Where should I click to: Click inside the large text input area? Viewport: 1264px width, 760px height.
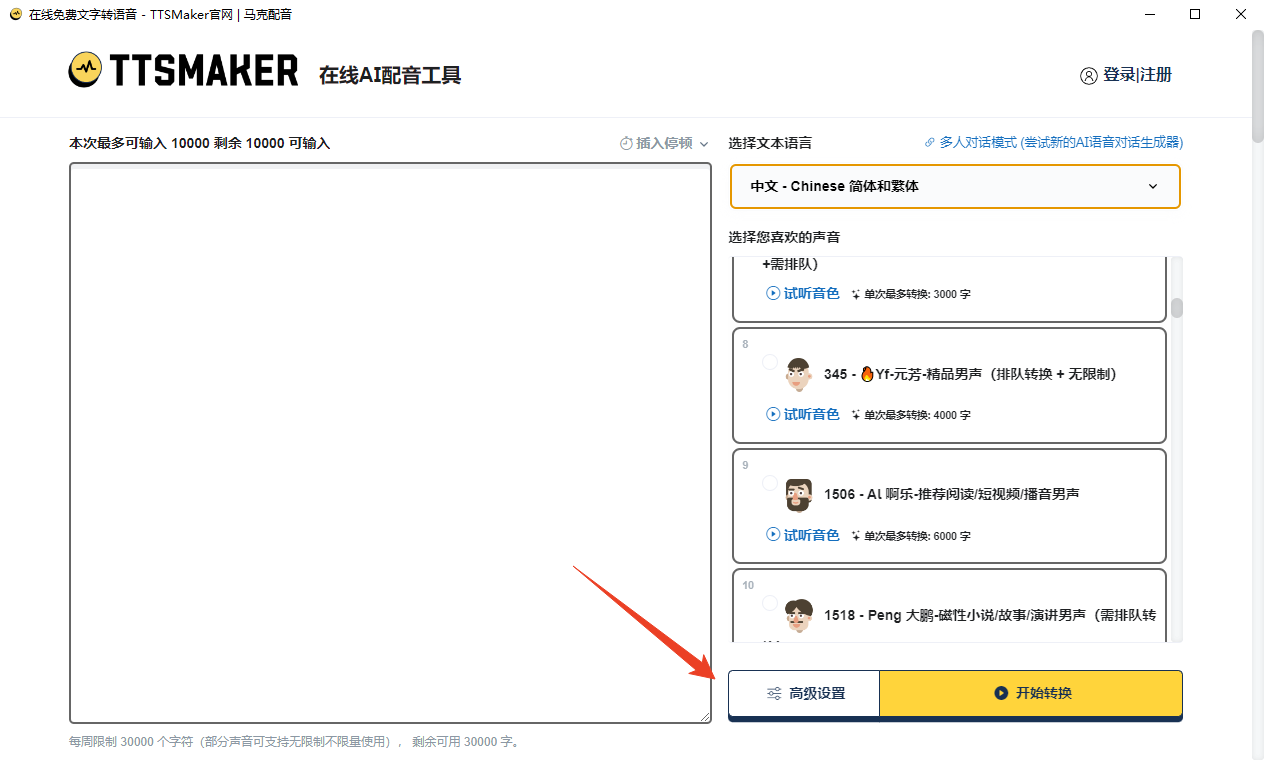tap(390, 440)
